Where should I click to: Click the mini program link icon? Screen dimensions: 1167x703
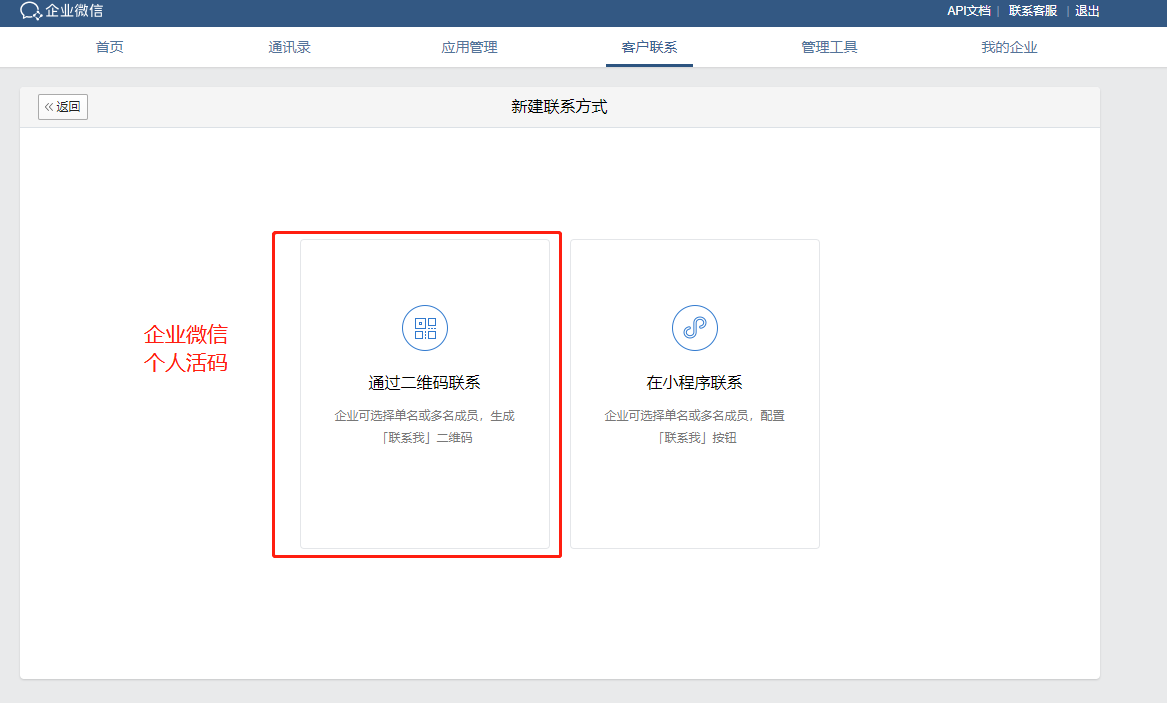click(x=694, y=328)
